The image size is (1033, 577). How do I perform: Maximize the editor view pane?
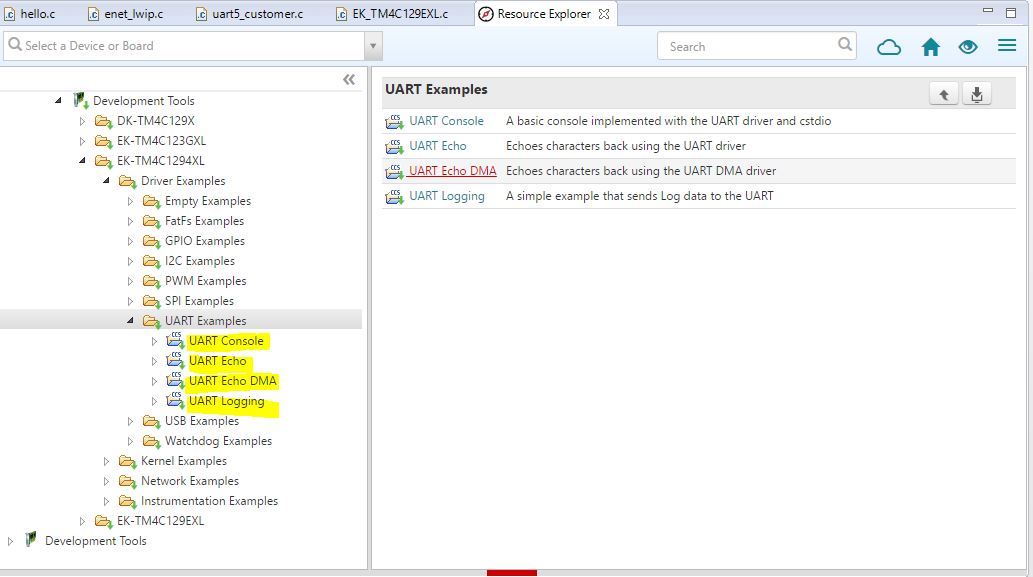(x=1011, y=13)
